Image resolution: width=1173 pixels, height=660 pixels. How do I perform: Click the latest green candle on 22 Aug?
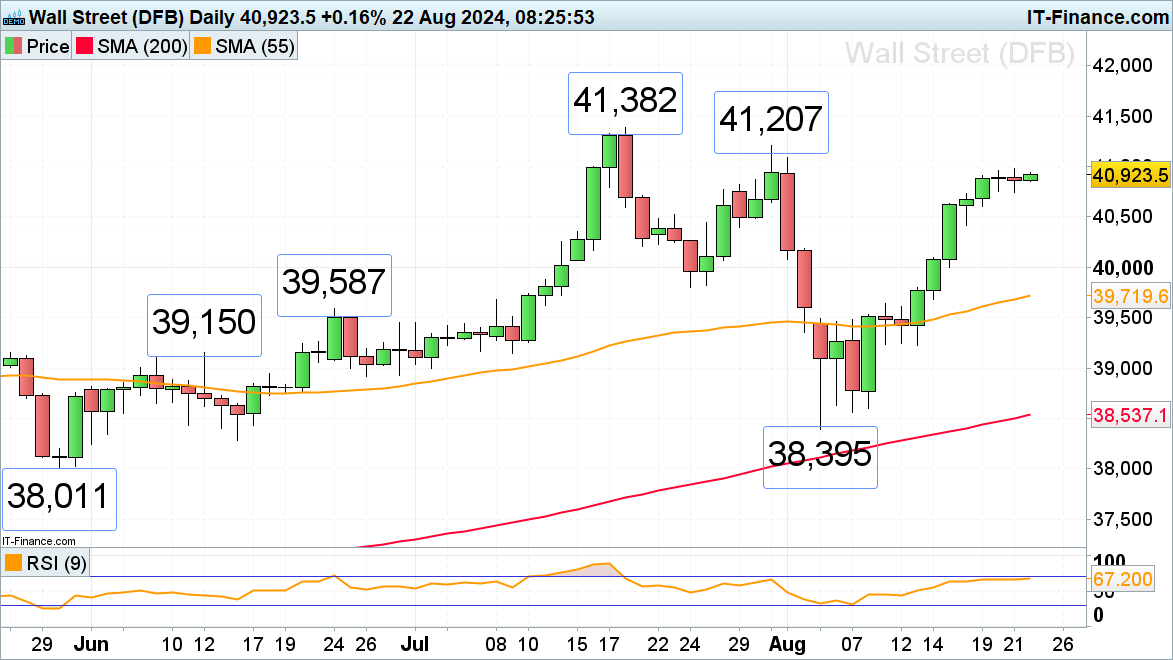1030,177
